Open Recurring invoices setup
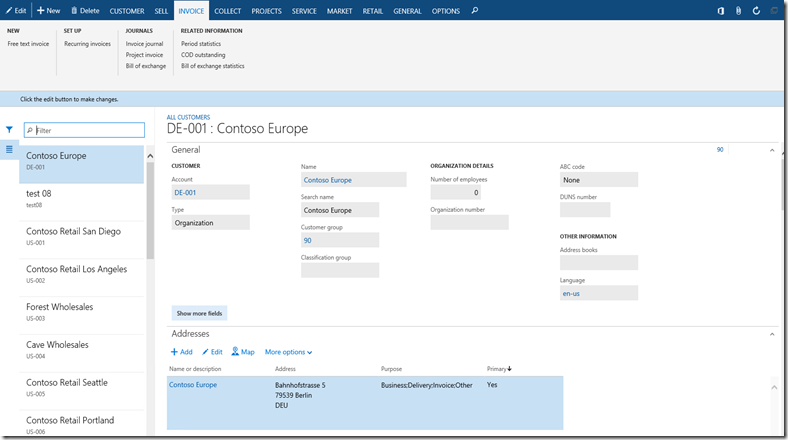788x440 pixels. click(x=87, y=44)
